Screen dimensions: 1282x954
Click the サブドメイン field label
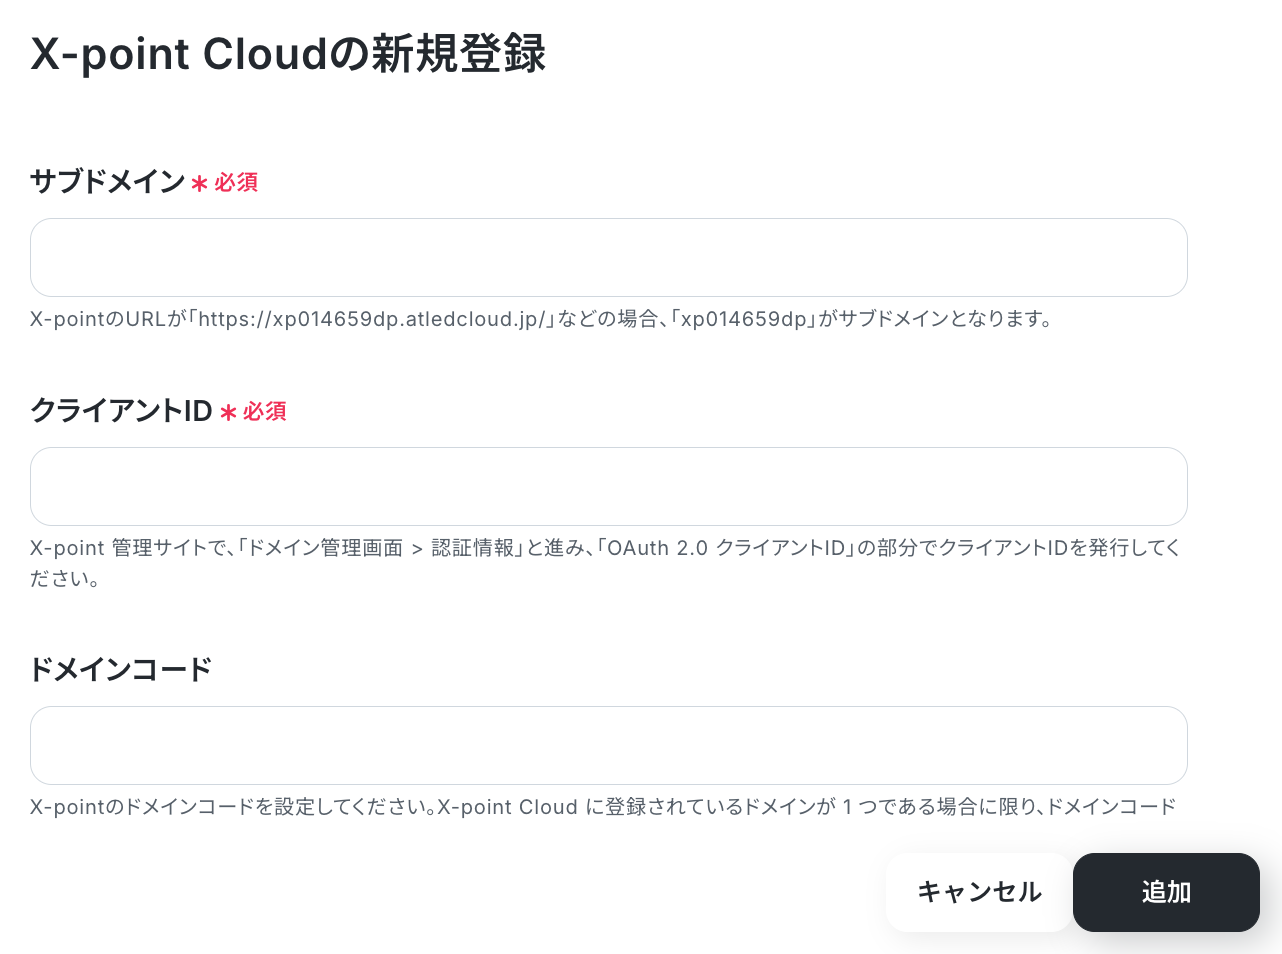click(108, 181)
